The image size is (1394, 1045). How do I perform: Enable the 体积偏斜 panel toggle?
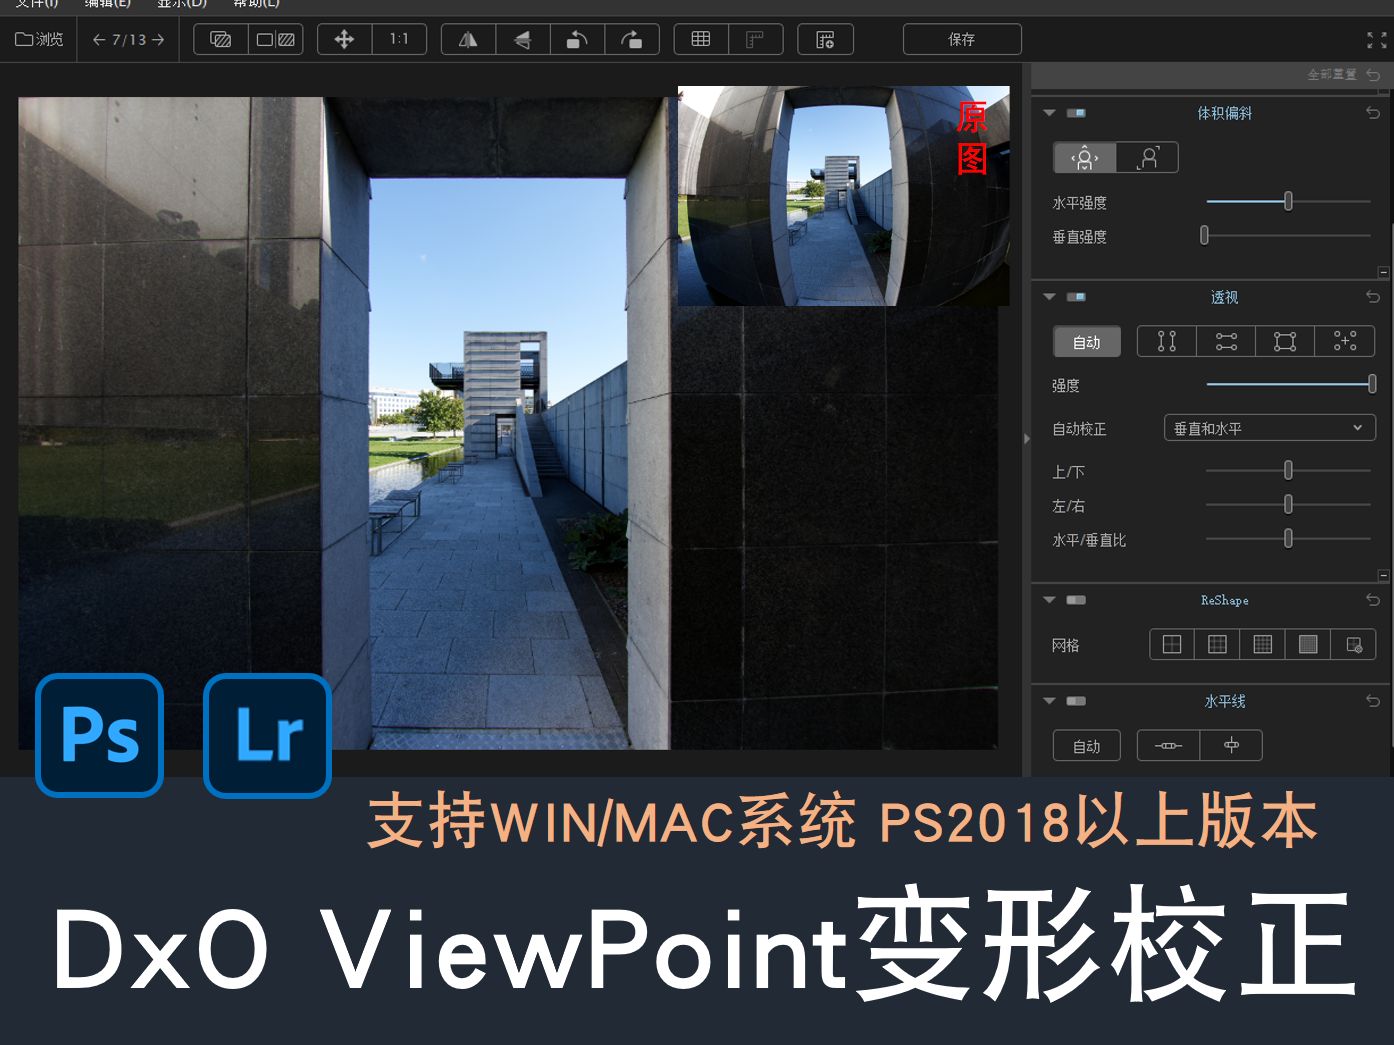[x=1075, y=113]
